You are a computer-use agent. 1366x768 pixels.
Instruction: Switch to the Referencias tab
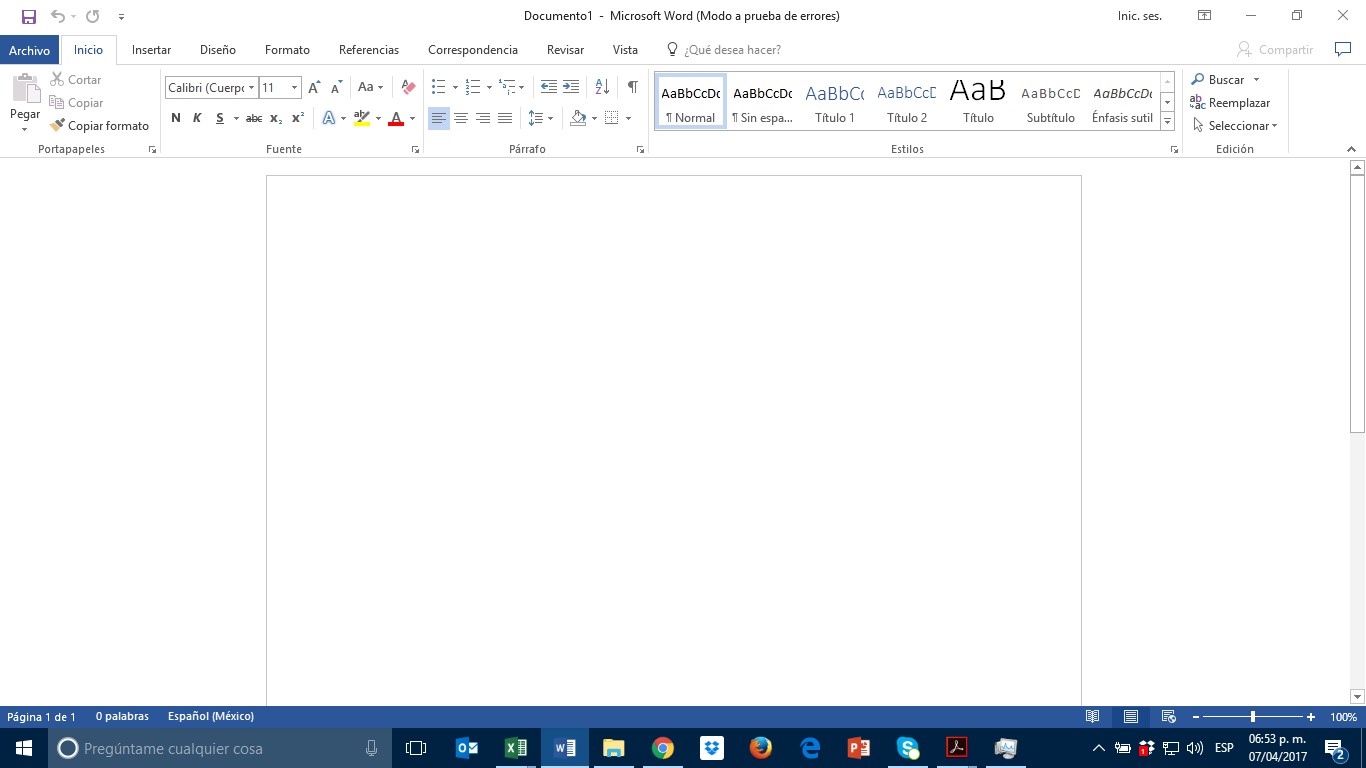[369, 50]
